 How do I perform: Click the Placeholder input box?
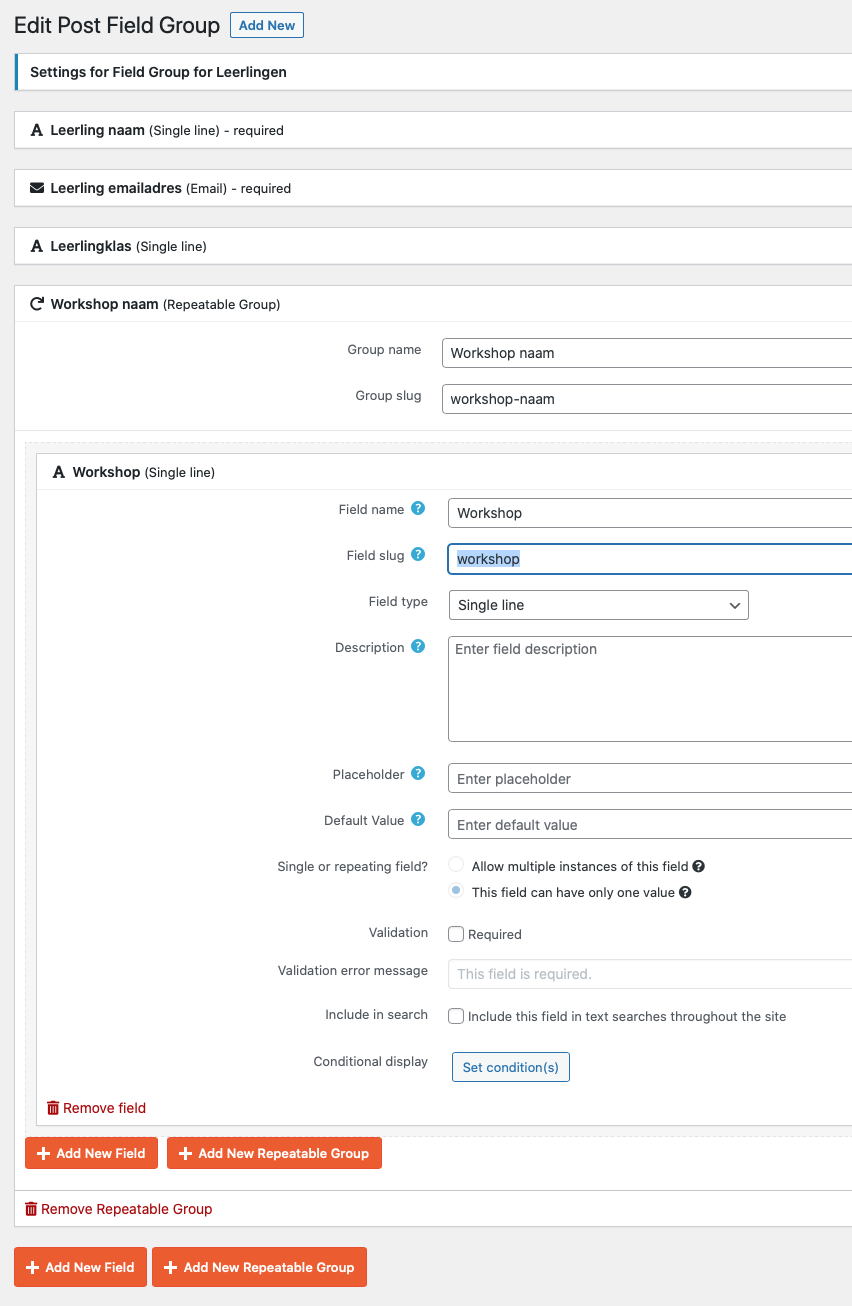pos(650,779)
